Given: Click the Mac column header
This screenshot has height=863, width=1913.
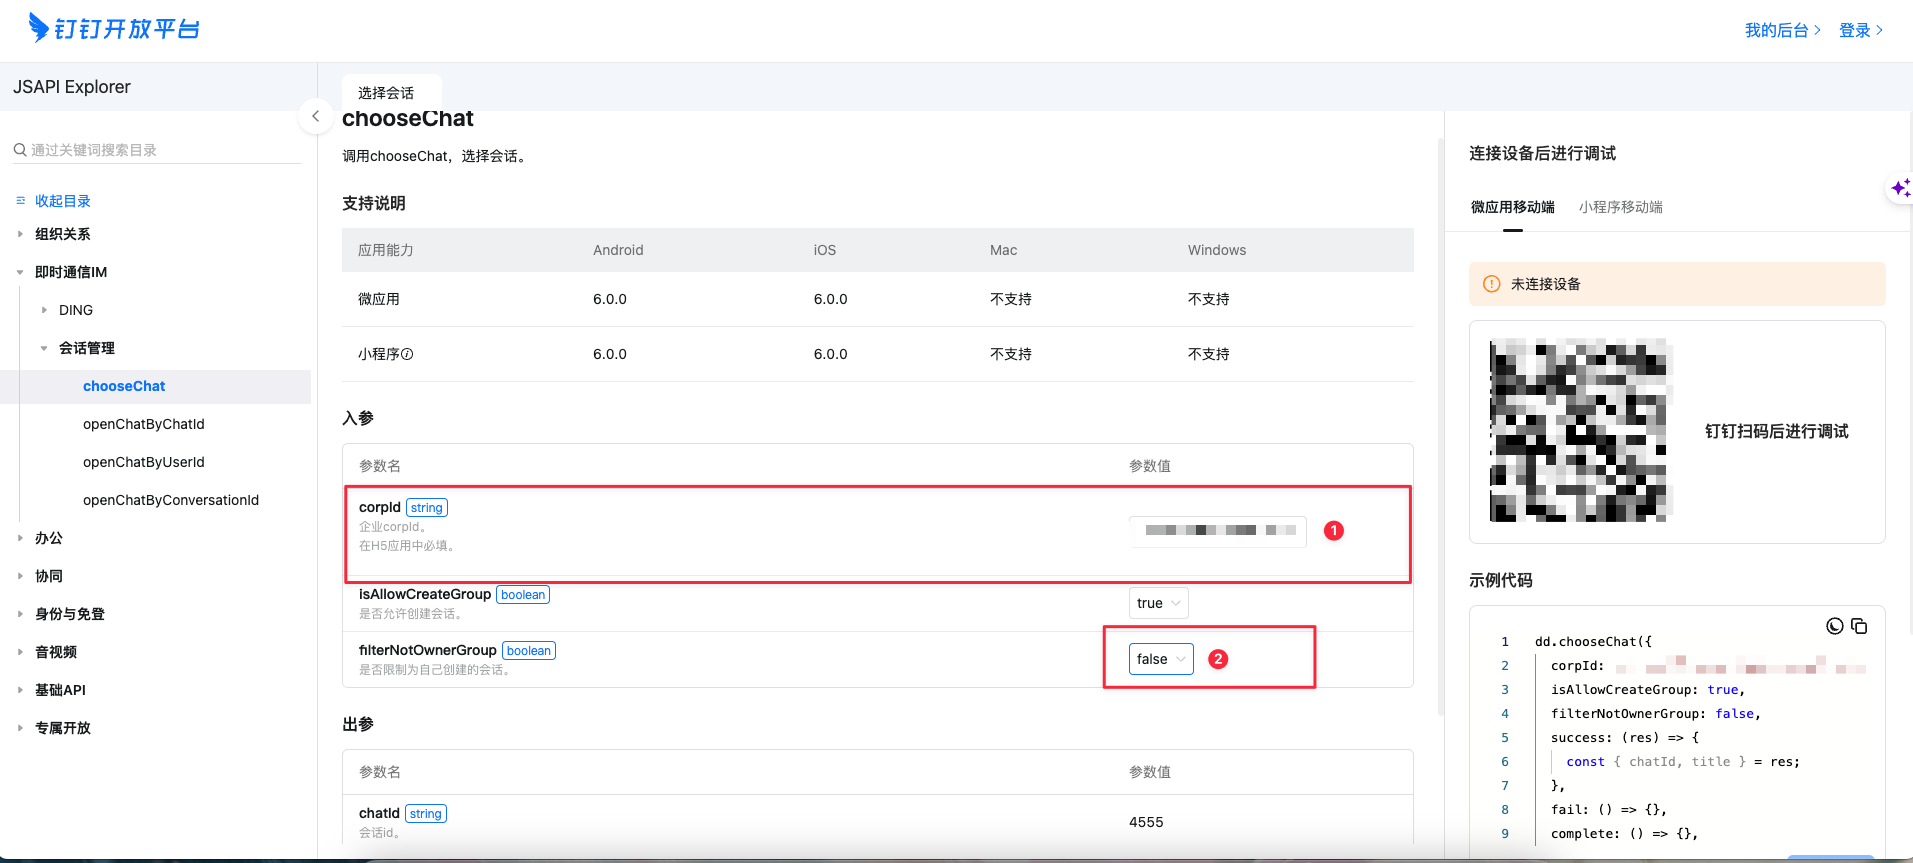Looking at the screenshot, I should point(1003,250).
